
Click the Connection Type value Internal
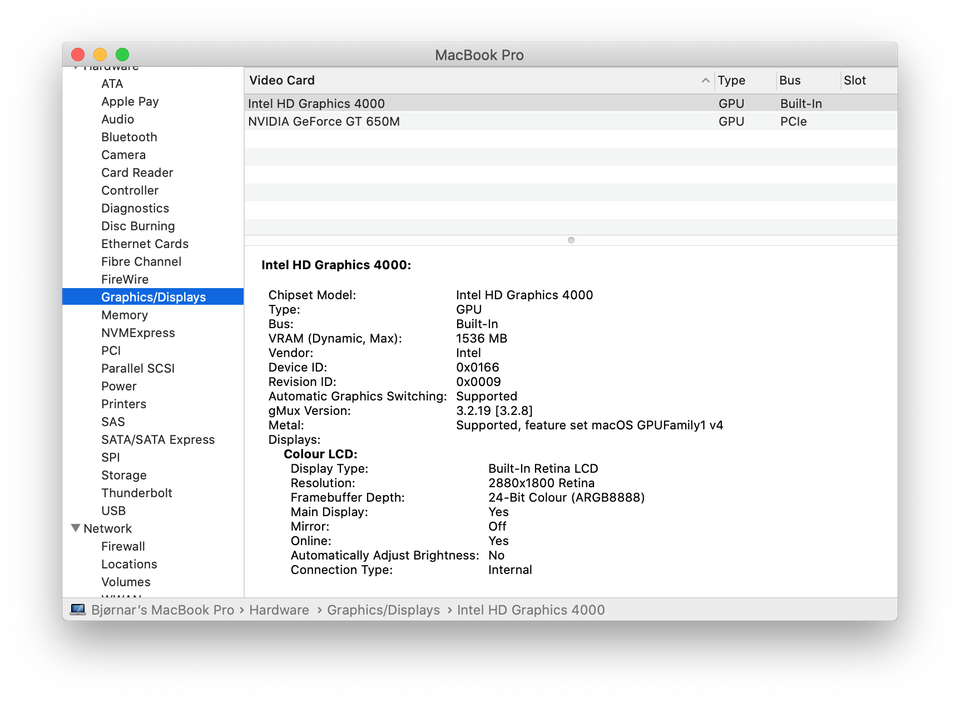coord(509,569)
